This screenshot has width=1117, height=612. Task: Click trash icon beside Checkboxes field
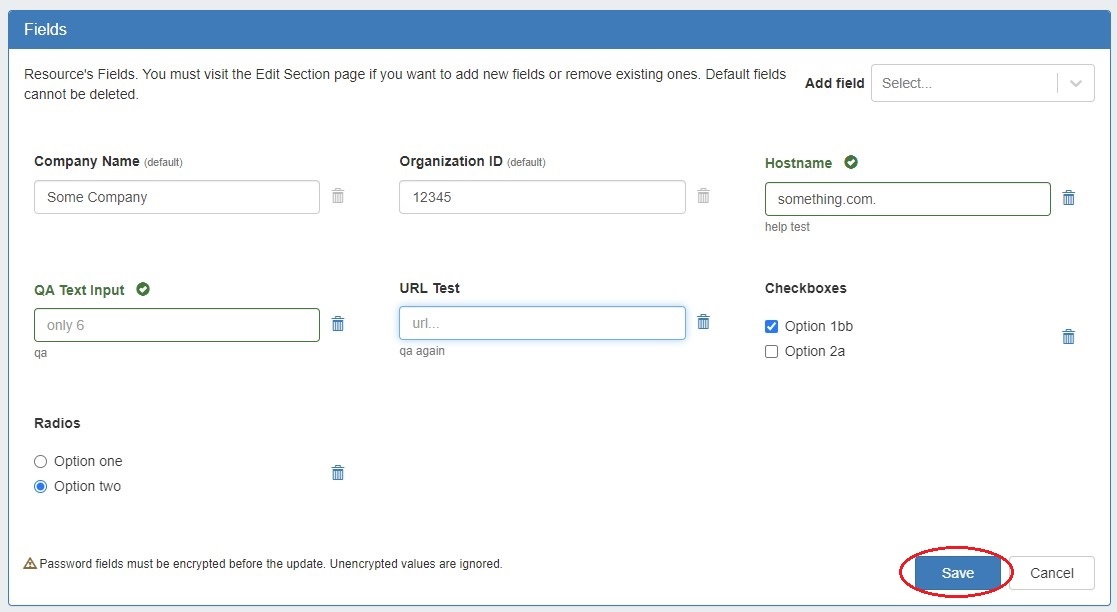1068,337
